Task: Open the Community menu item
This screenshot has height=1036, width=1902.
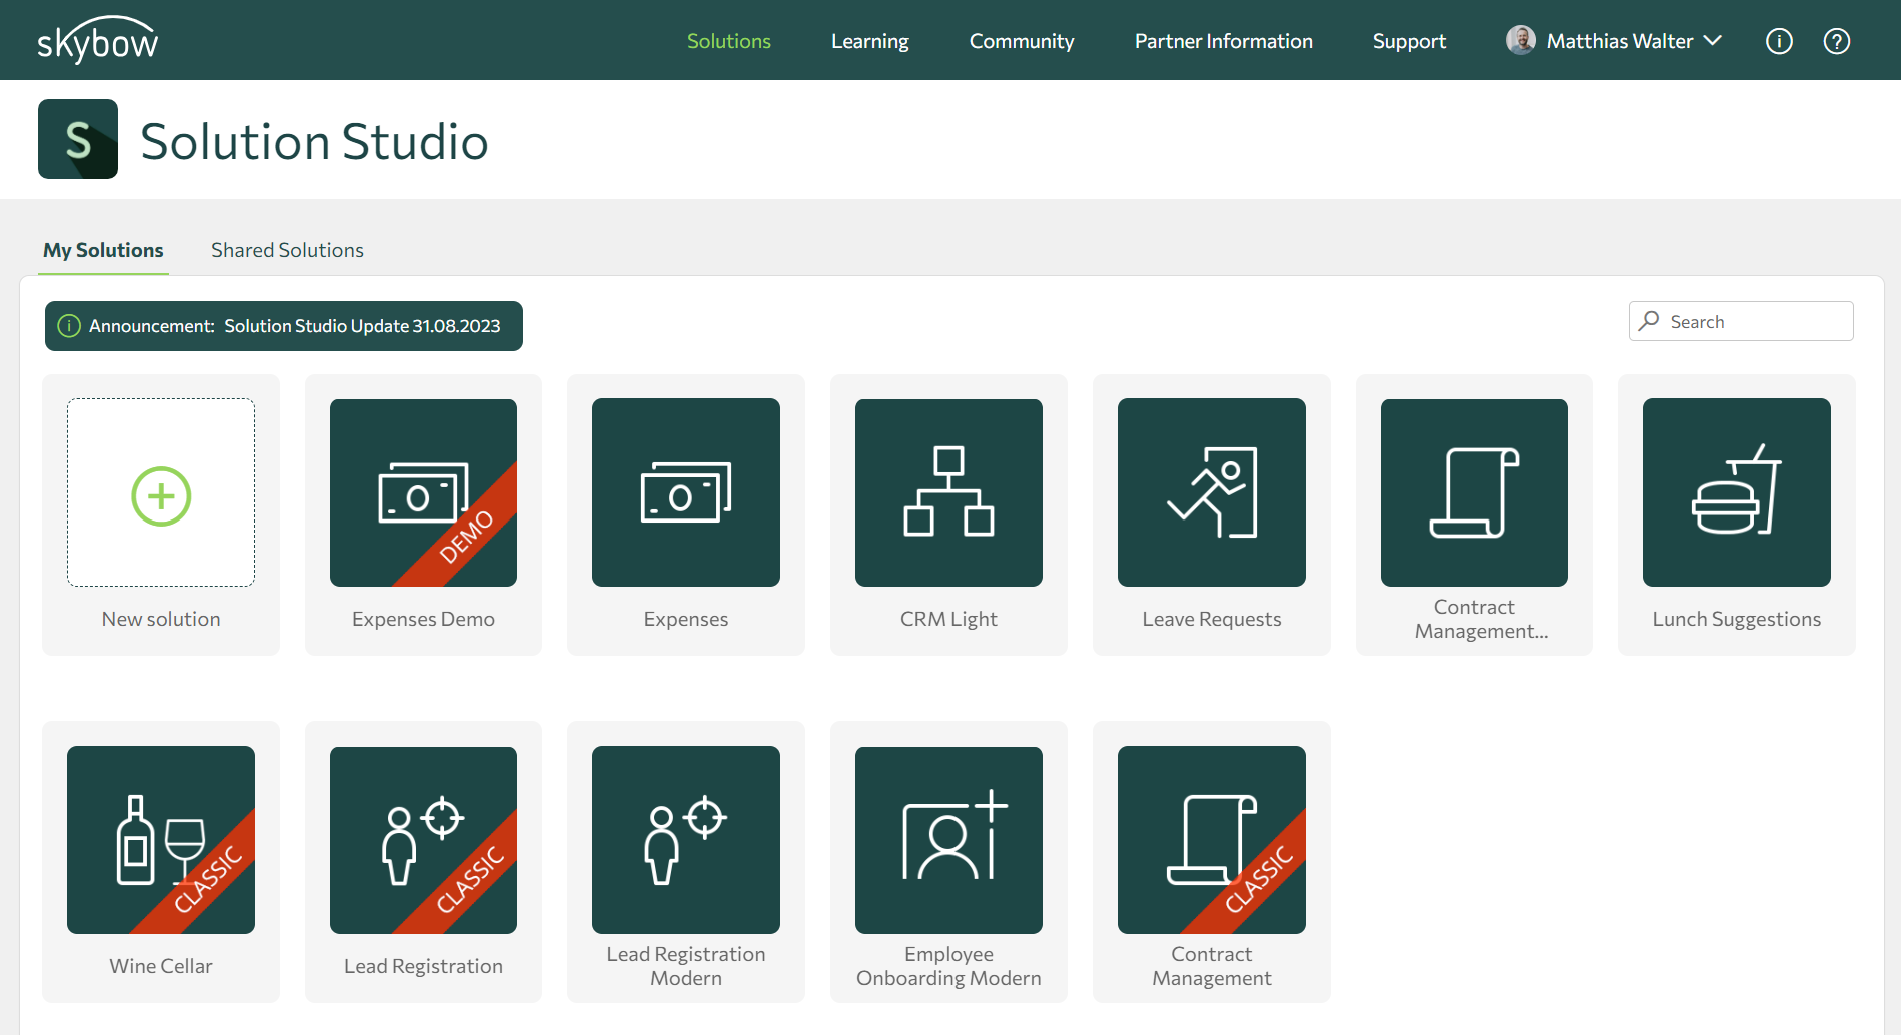Action: pos(1021,41)
